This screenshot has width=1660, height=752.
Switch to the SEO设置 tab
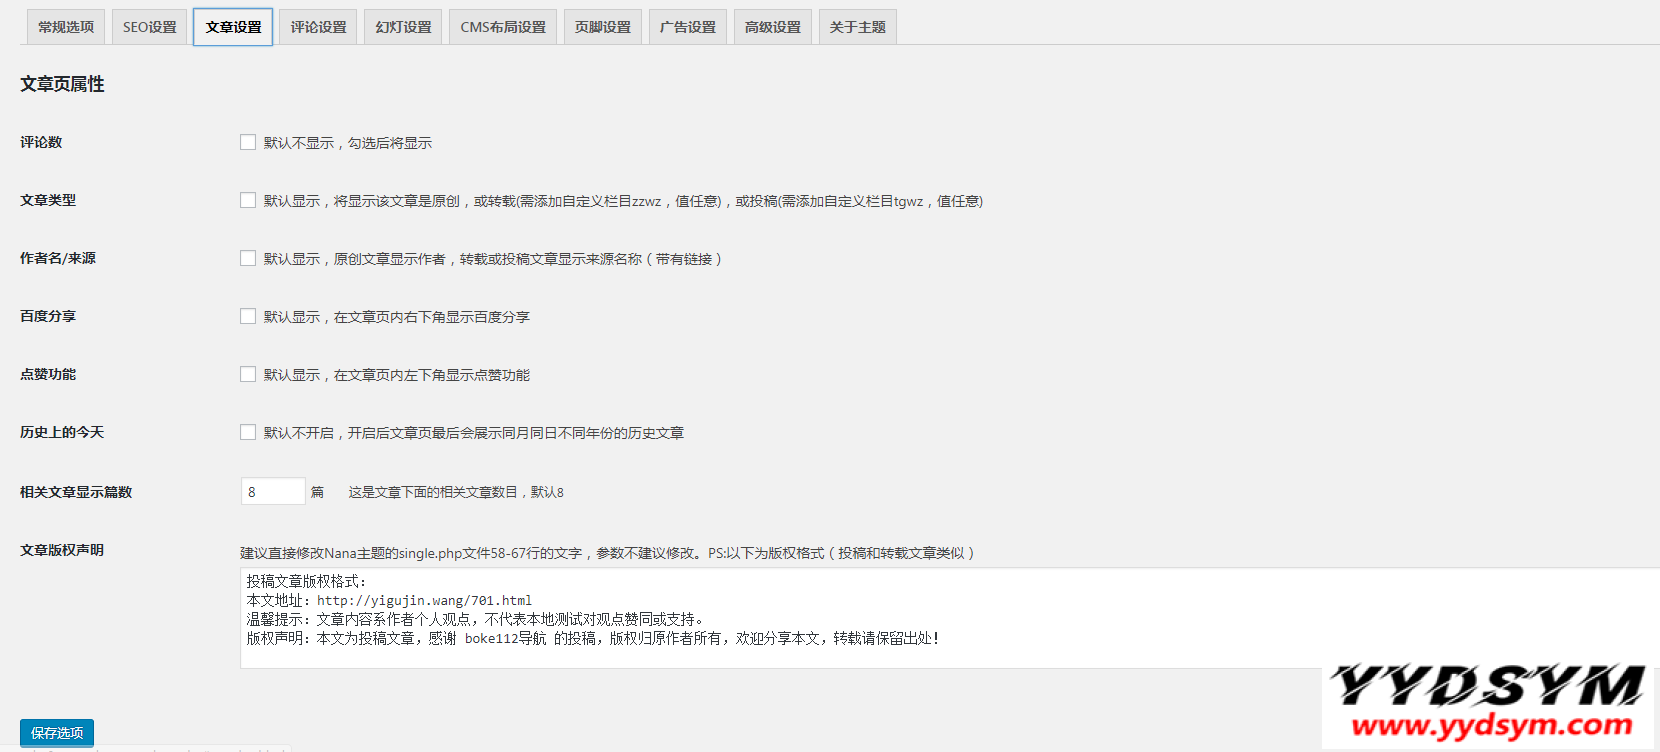149,27
